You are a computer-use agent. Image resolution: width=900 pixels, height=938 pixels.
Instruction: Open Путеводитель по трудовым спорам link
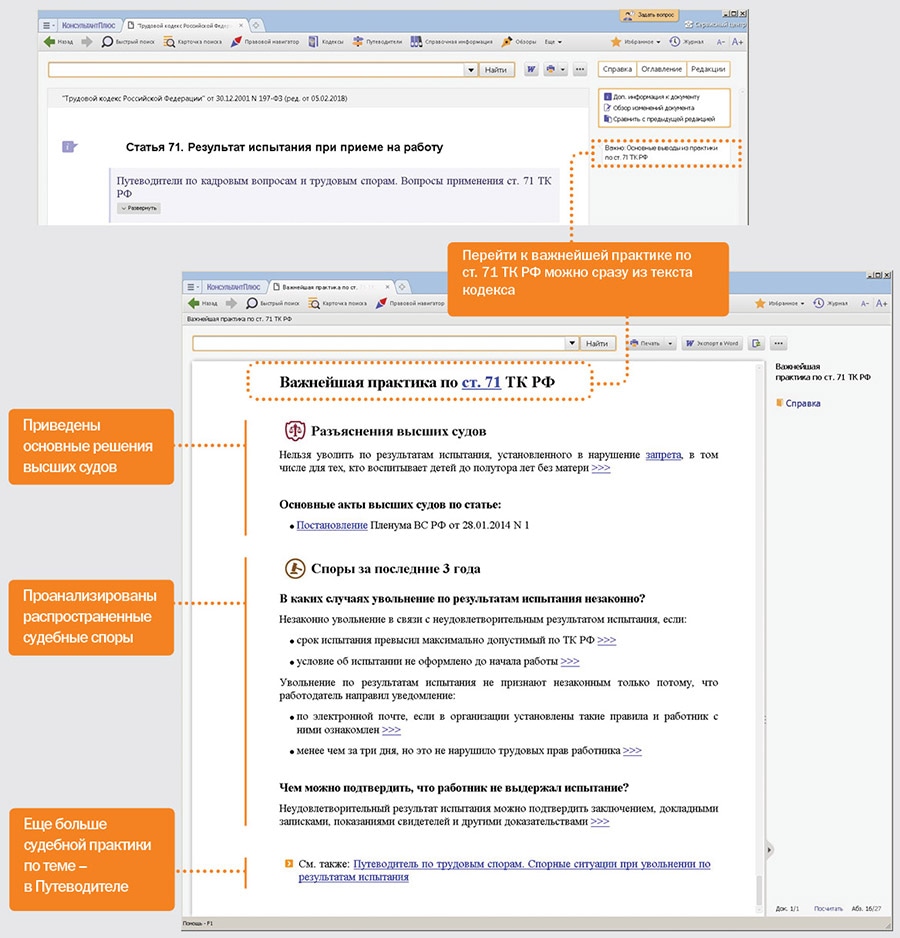tap(504, 870)
